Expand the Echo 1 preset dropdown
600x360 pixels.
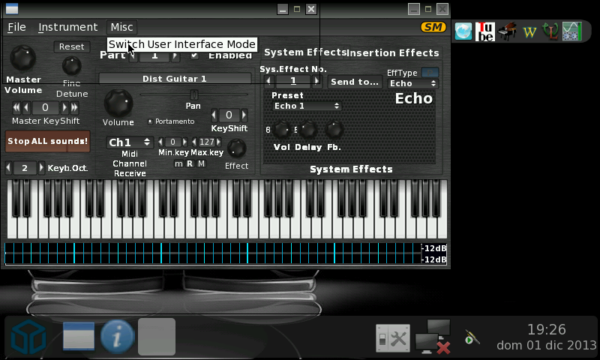[x=307, y=106]
